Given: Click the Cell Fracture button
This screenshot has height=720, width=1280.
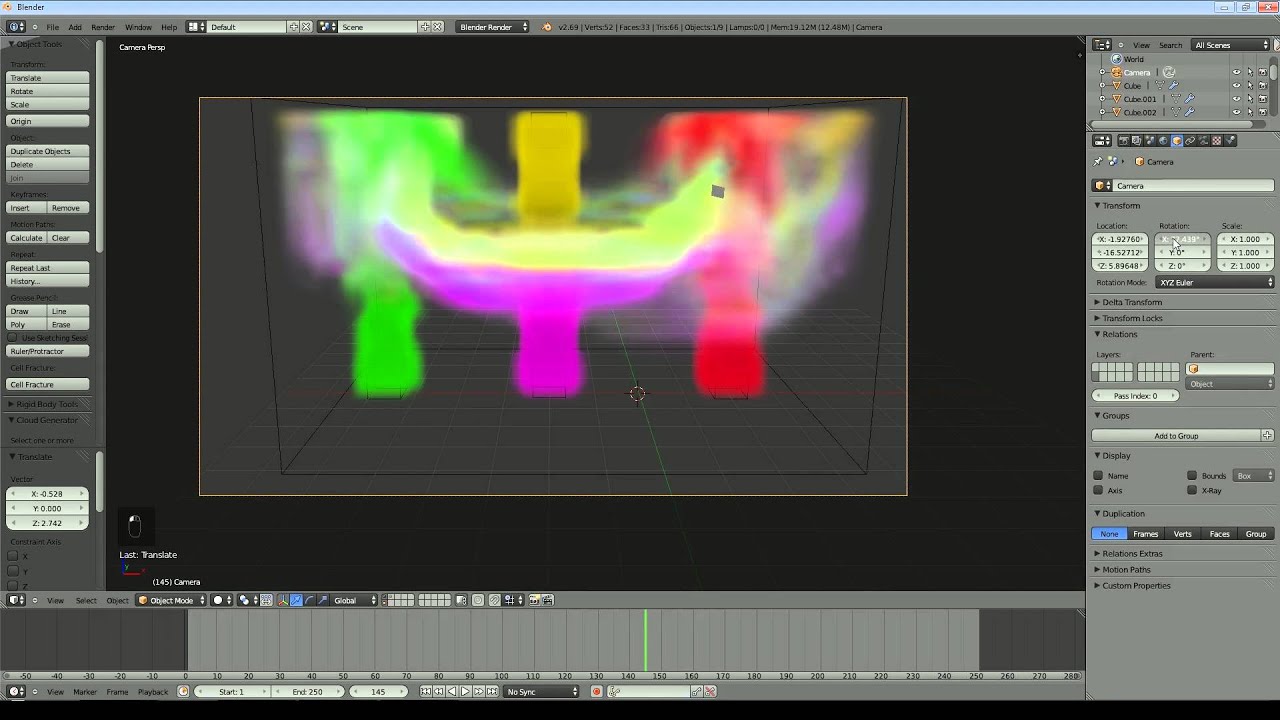Looking at the screenshot, I should 48,384.
